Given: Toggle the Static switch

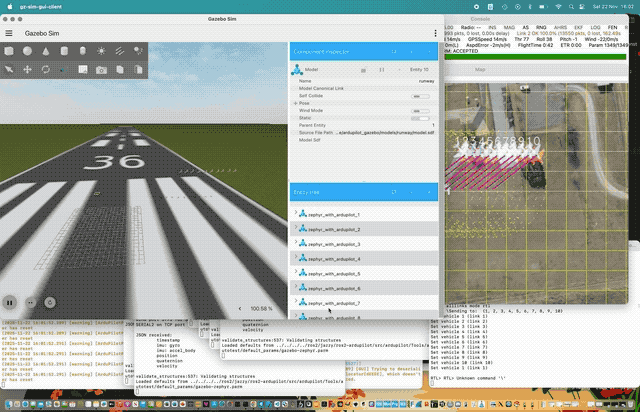Looking at the screenshot, I should point(421,117).
